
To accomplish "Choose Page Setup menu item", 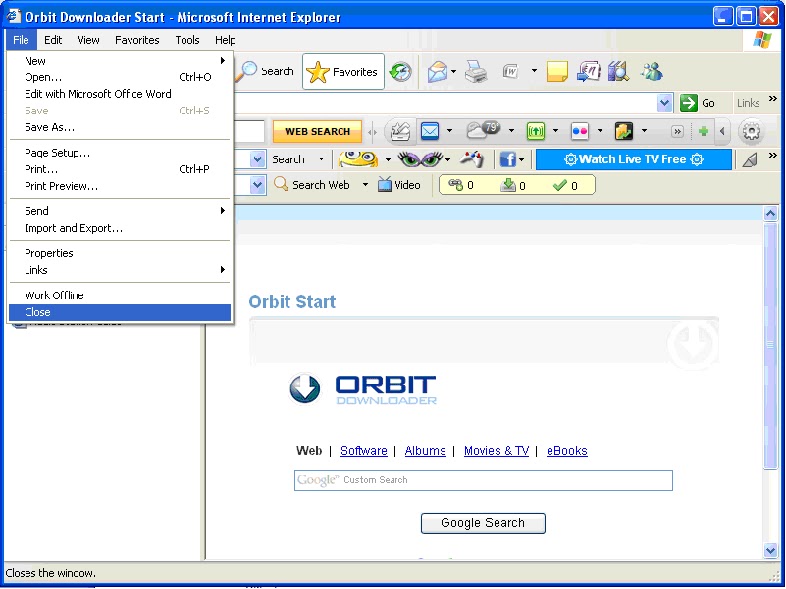I will (120, 153).
